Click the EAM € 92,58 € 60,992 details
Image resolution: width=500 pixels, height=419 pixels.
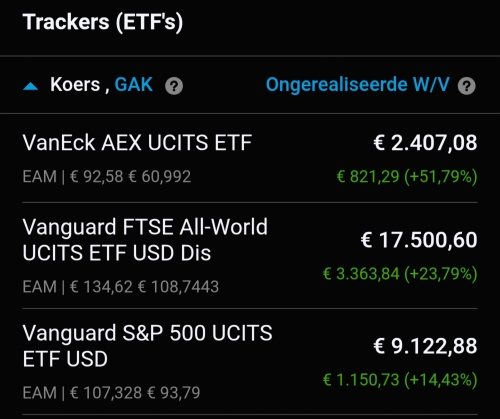[x=107, y=176]
